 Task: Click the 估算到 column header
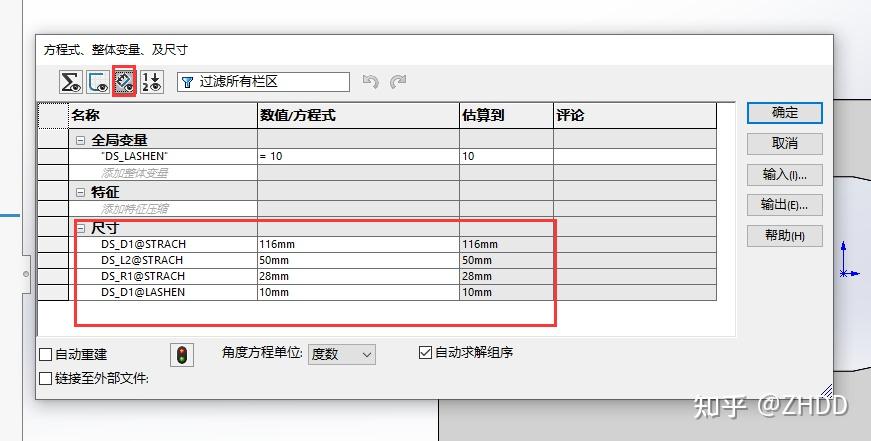506,116
